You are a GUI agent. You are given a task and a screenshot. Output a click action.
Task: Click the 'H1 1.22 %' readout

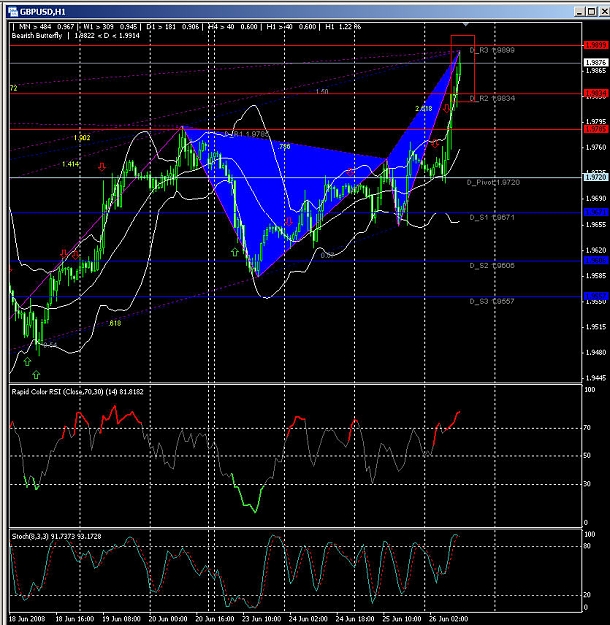tap(343, 27)
